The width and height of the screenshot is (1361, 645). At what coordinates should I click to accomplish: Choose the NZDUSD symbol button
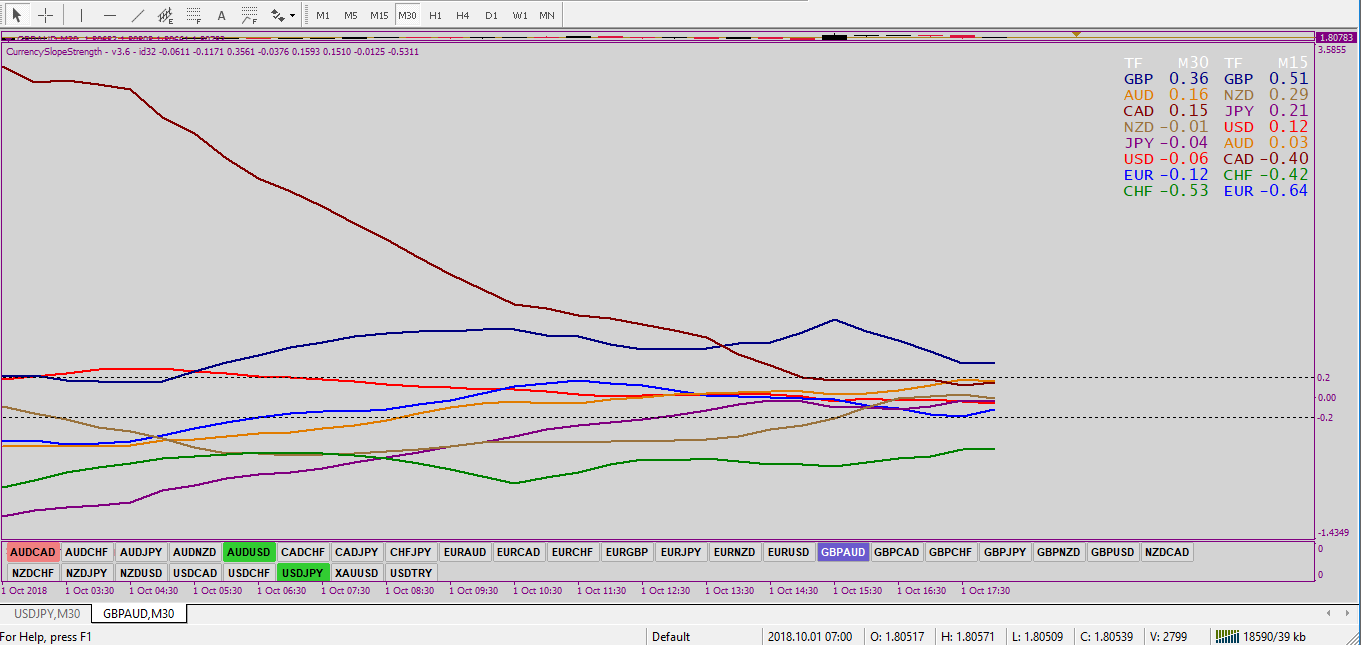[x=141, y=573]
